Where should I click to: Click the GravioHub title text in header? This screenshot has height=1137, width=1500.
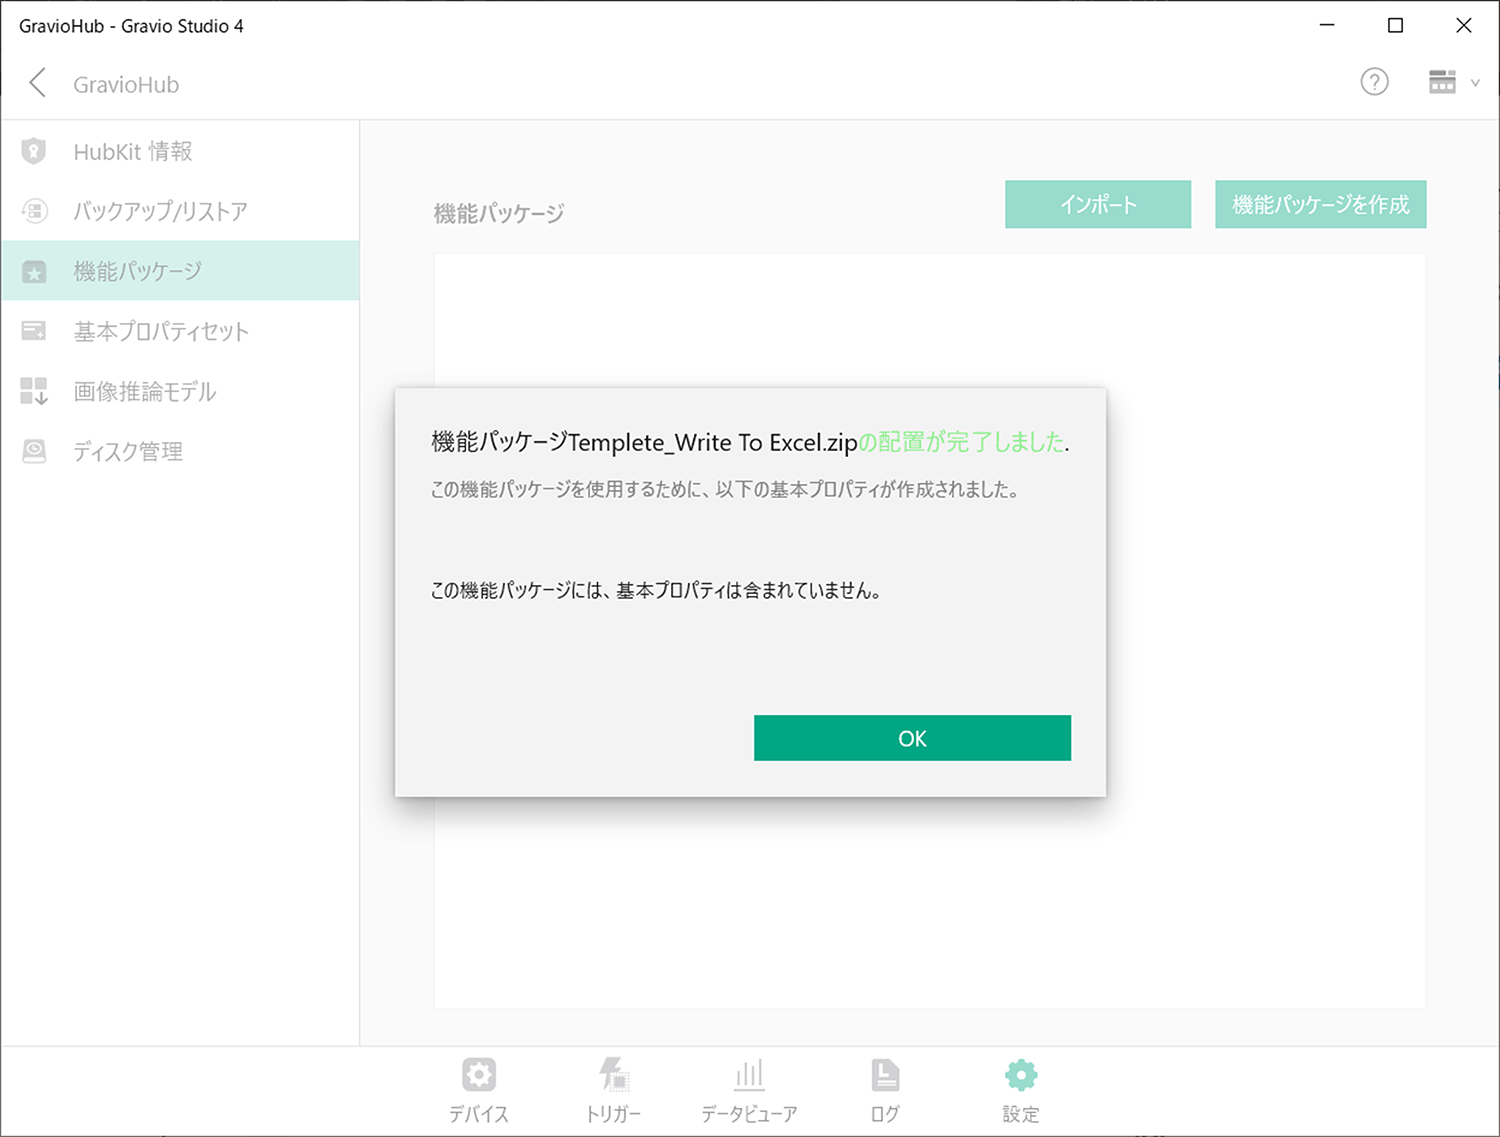point(126,85)
